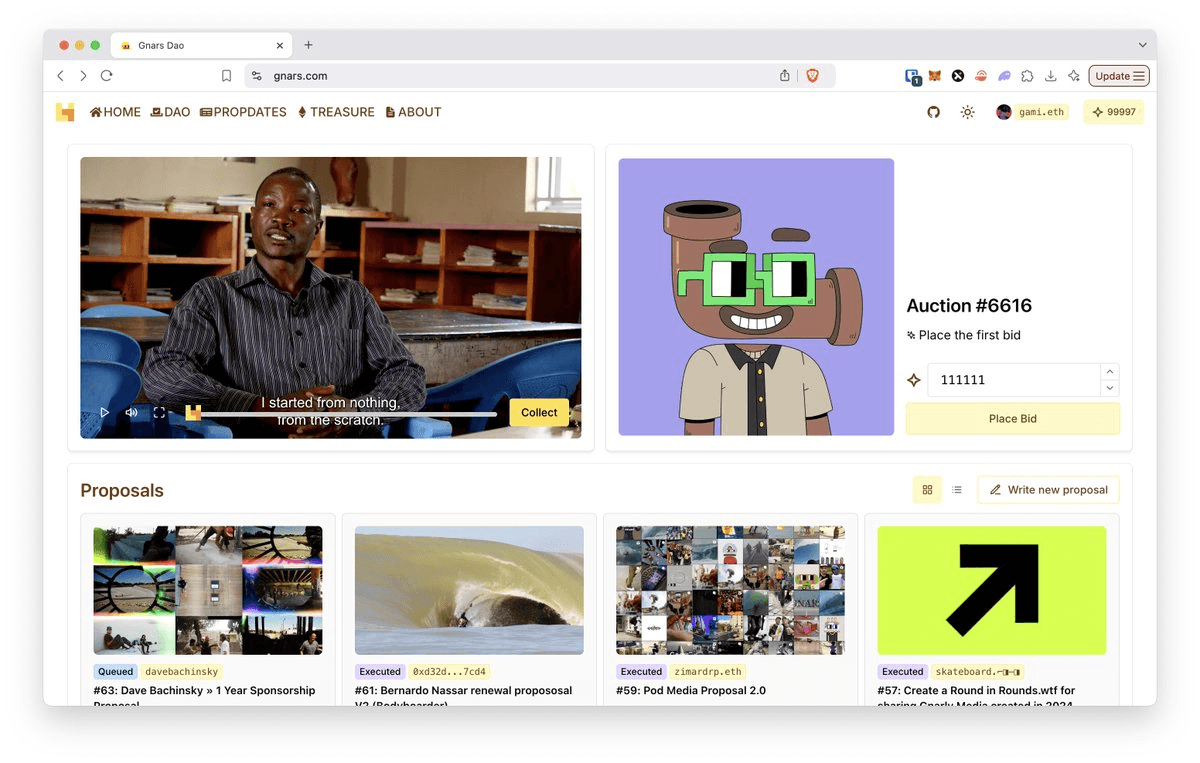This screenshot has height=763, width=1200.
Task: Switch proposals to list view
Action: [x=957, y=490]
